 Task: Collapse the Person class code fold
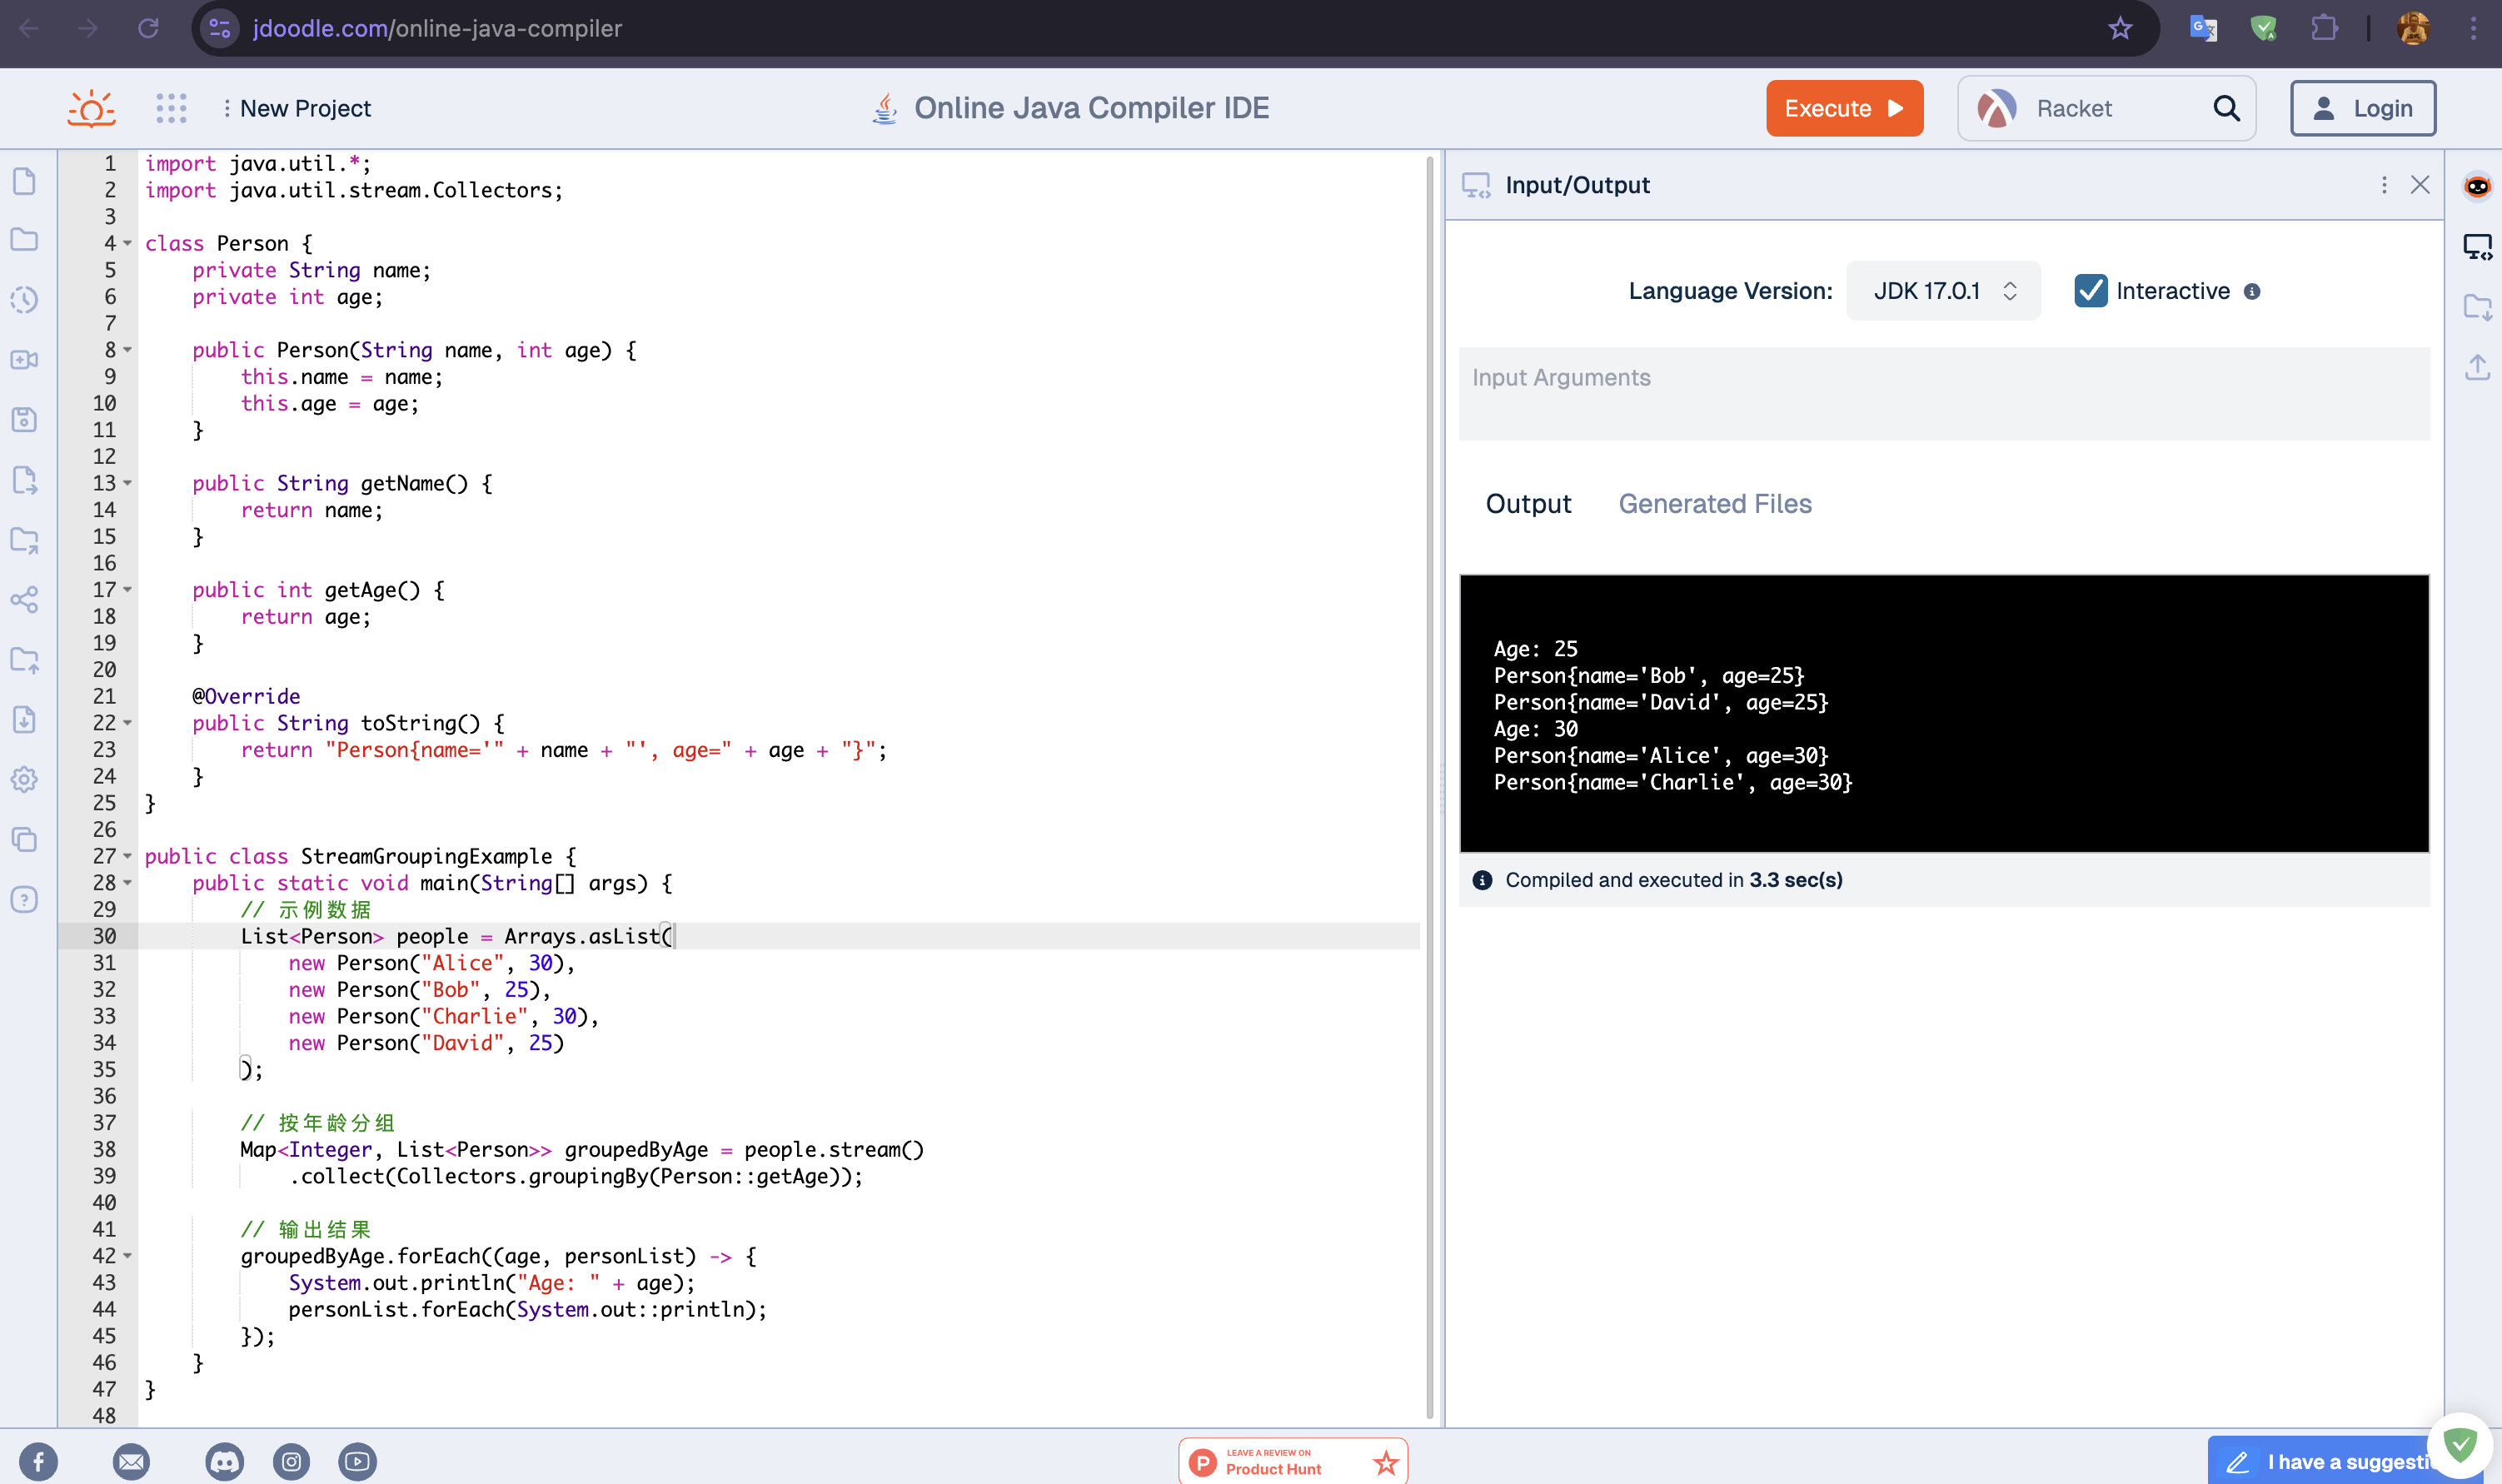pos(126,243)
